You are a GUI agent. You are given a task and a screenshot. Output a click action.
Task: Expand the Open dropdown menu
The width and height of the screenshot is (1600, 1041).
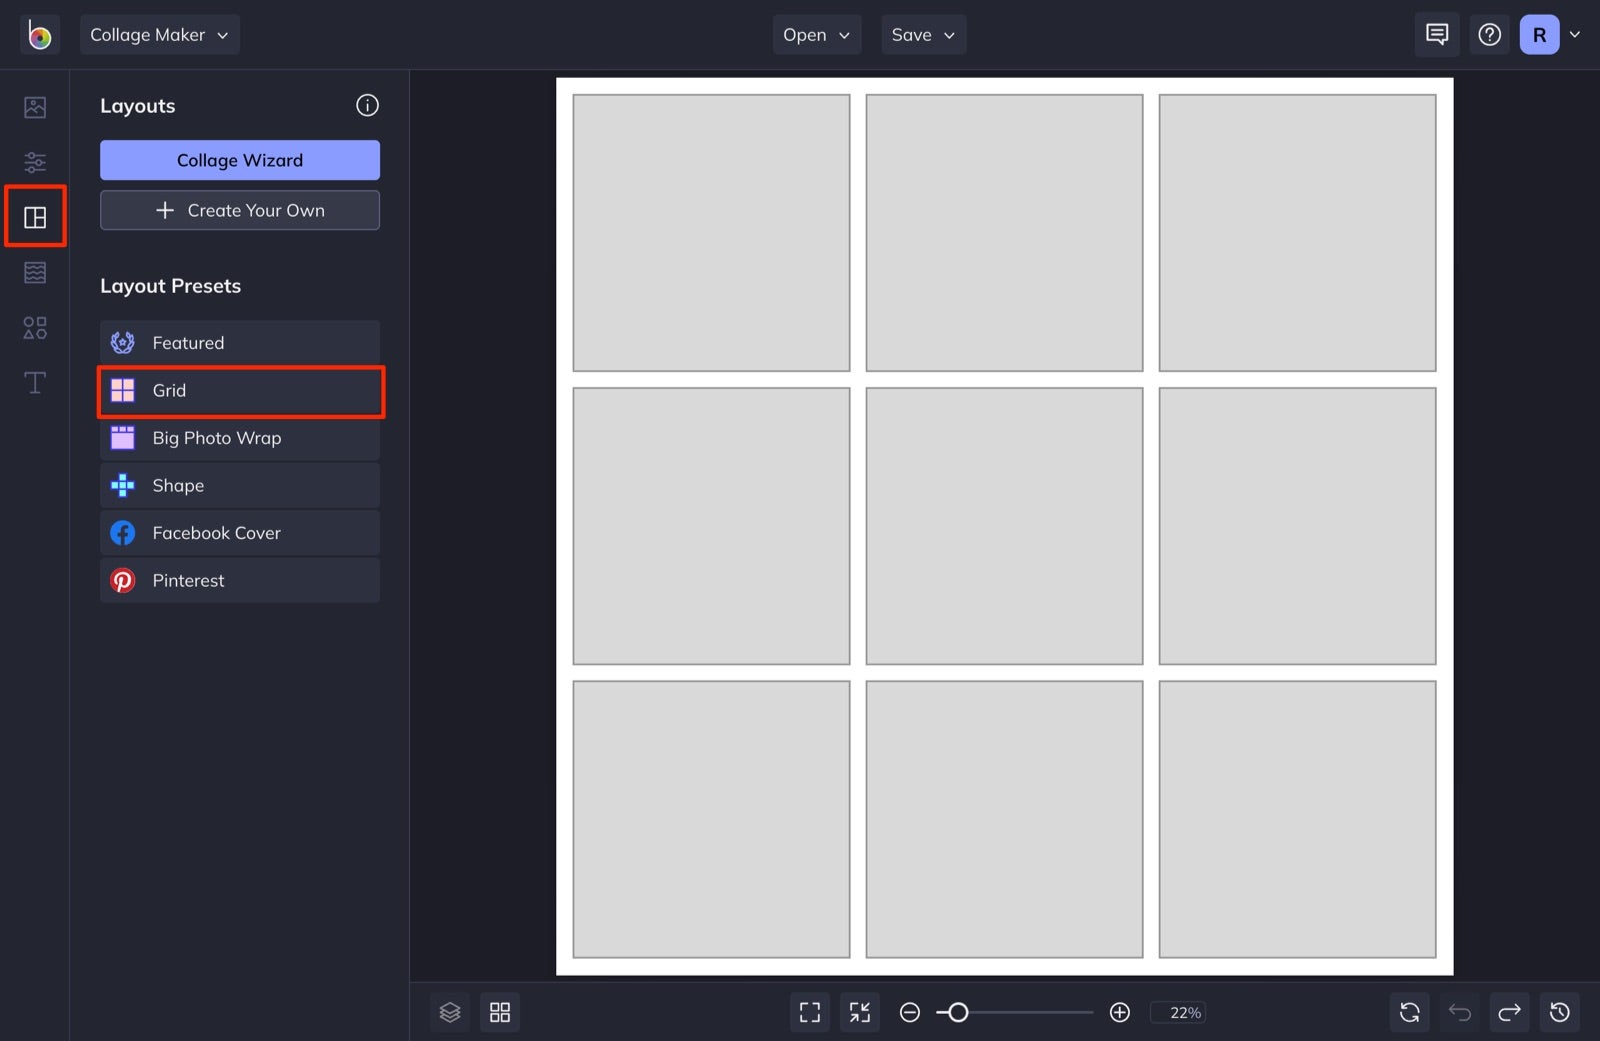(816, 34)
